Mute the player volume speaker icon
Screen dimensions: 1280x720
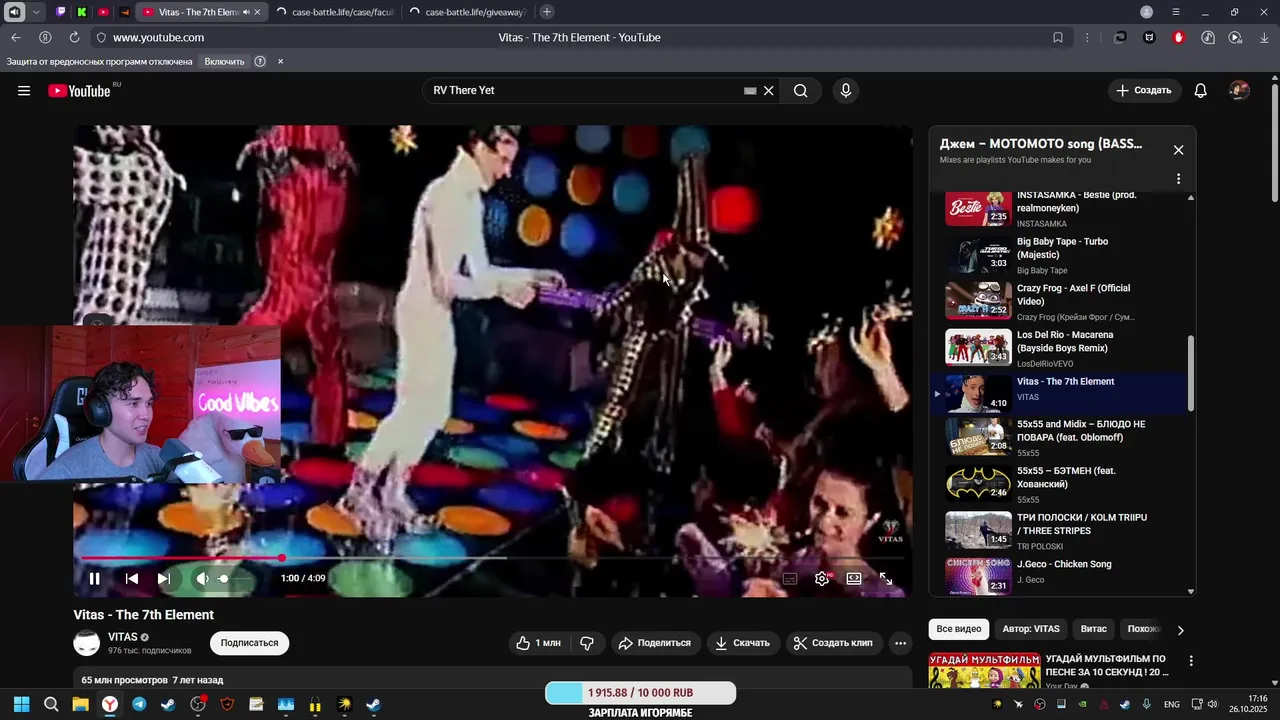202,578
